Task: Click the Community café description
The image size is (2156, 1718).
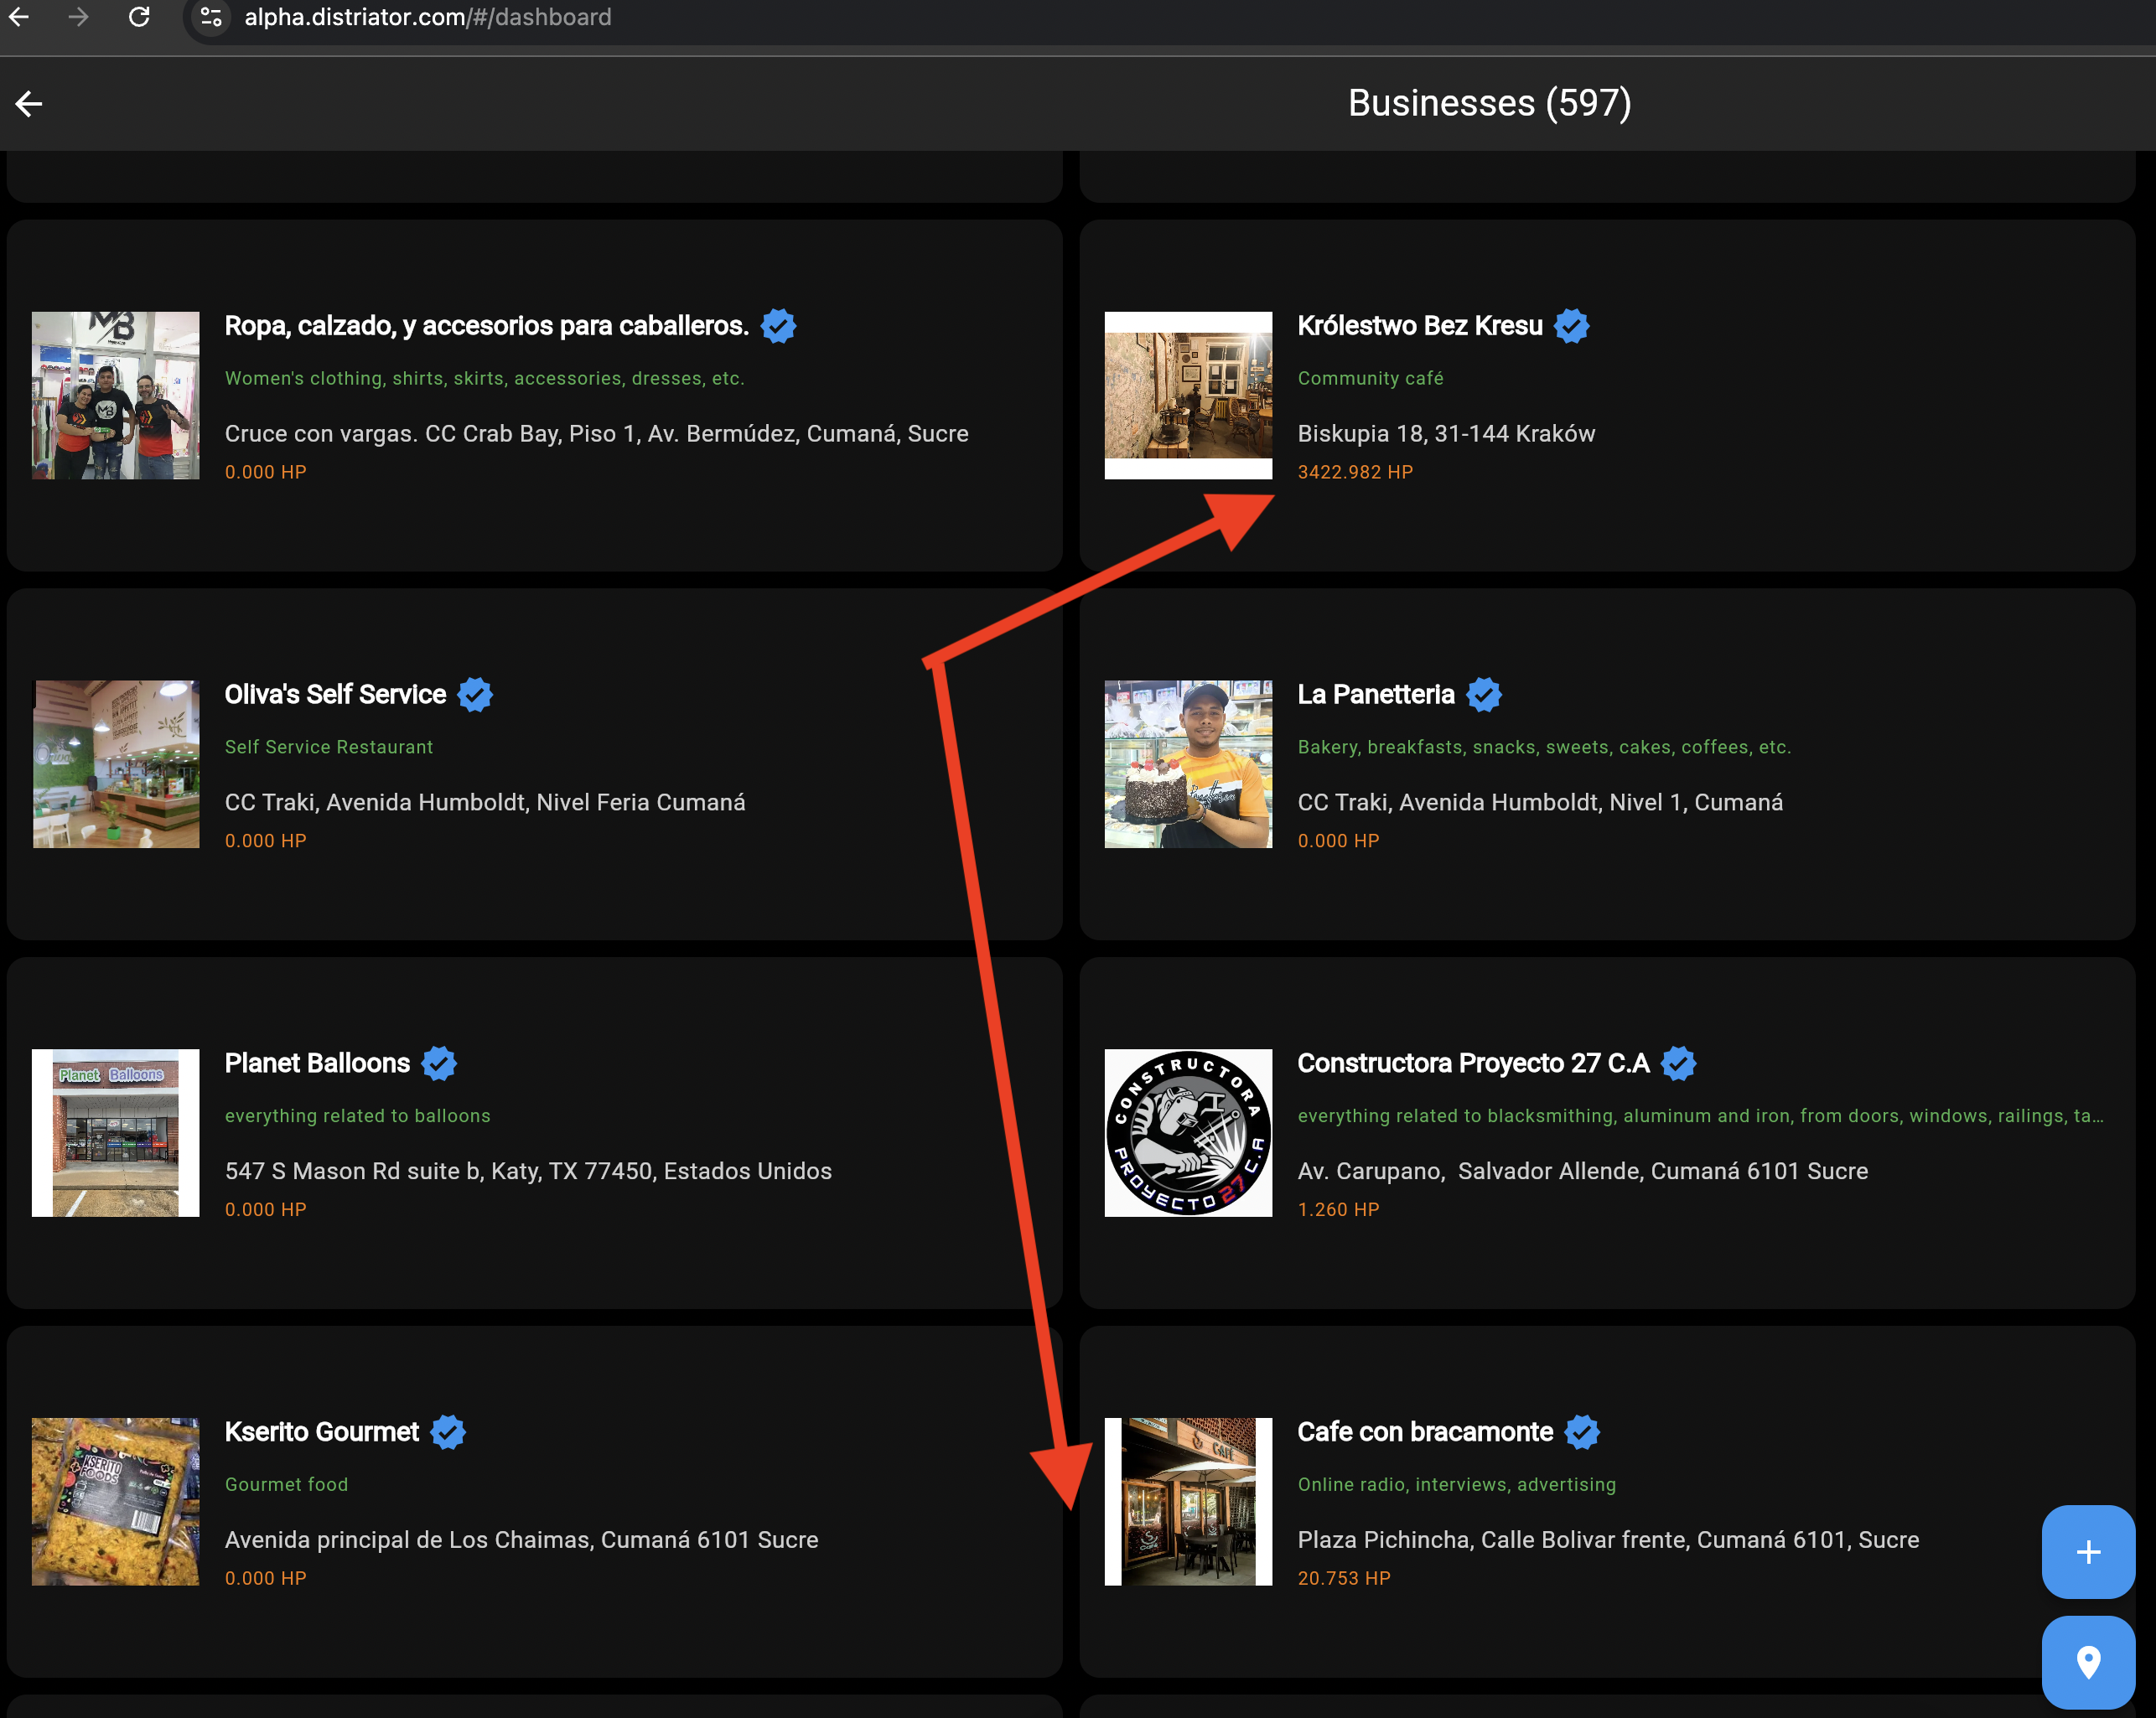Action: pos(1370,378)
